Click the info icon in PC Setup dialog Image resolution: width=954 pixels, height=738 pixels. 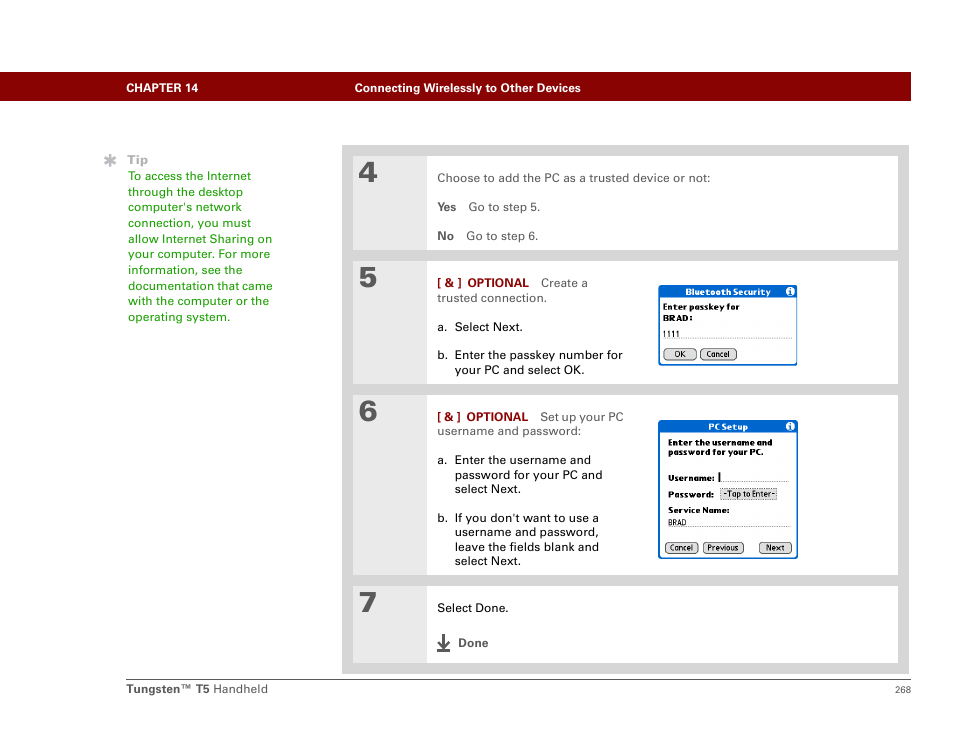(790, 426)
